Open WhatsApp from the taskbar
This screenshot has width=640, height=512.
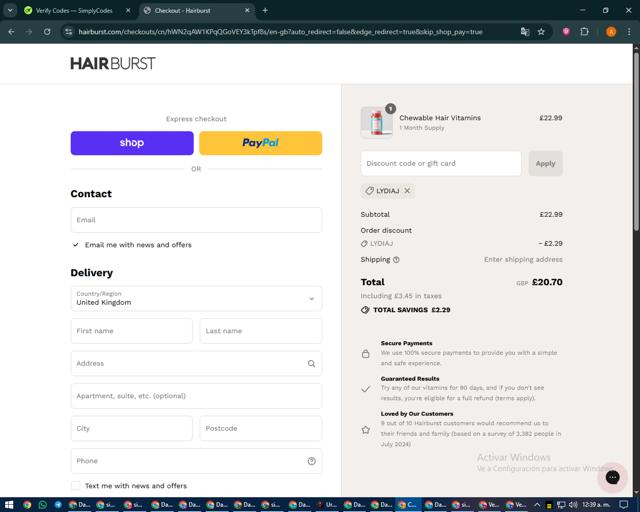coord(43,505)
